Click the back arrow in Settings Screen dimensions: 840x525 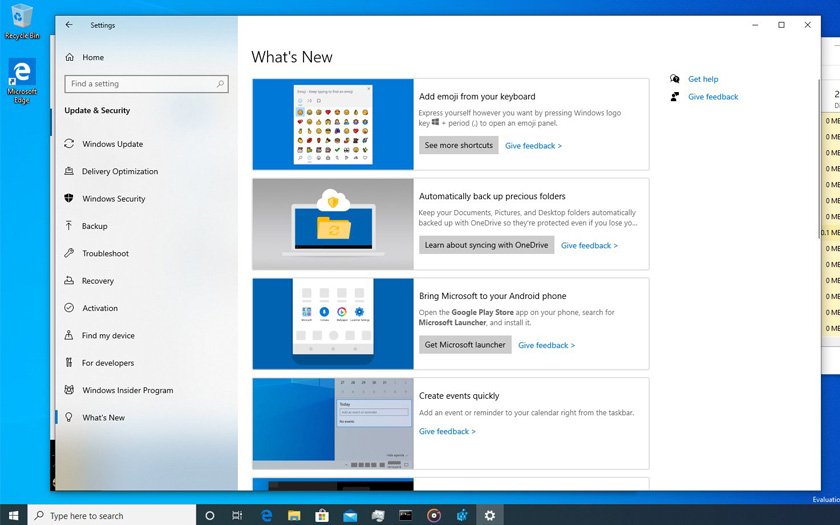(69, 25)
